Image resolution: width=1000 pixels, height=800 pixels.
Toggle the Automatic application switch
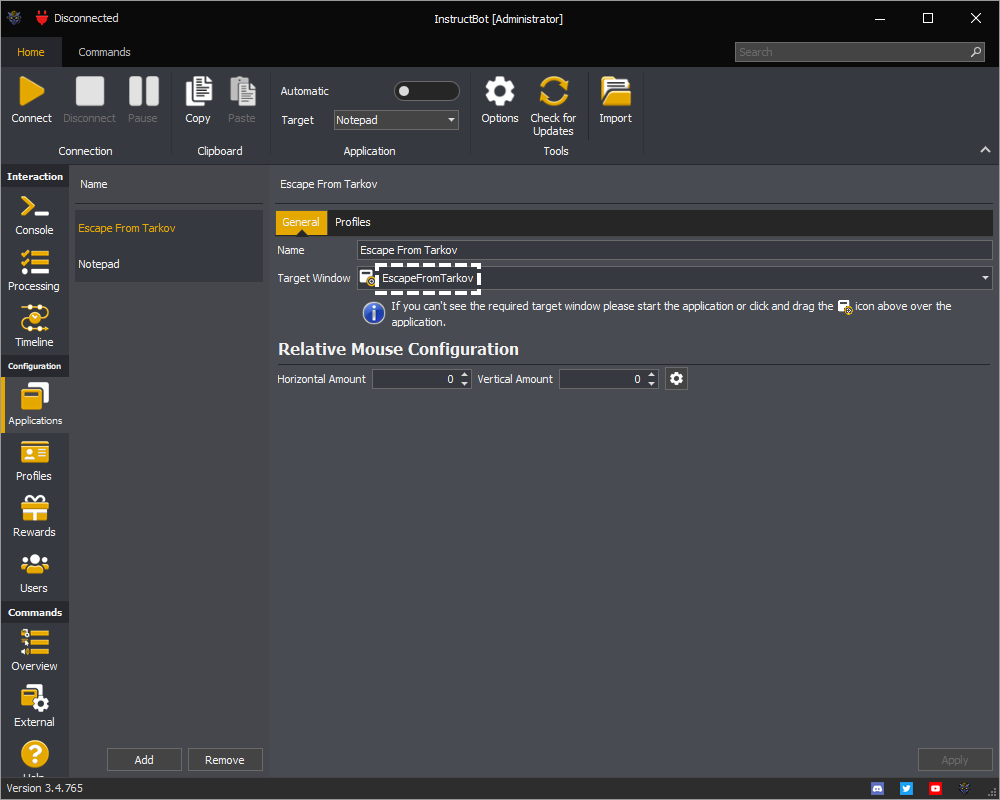pos(427,91)
